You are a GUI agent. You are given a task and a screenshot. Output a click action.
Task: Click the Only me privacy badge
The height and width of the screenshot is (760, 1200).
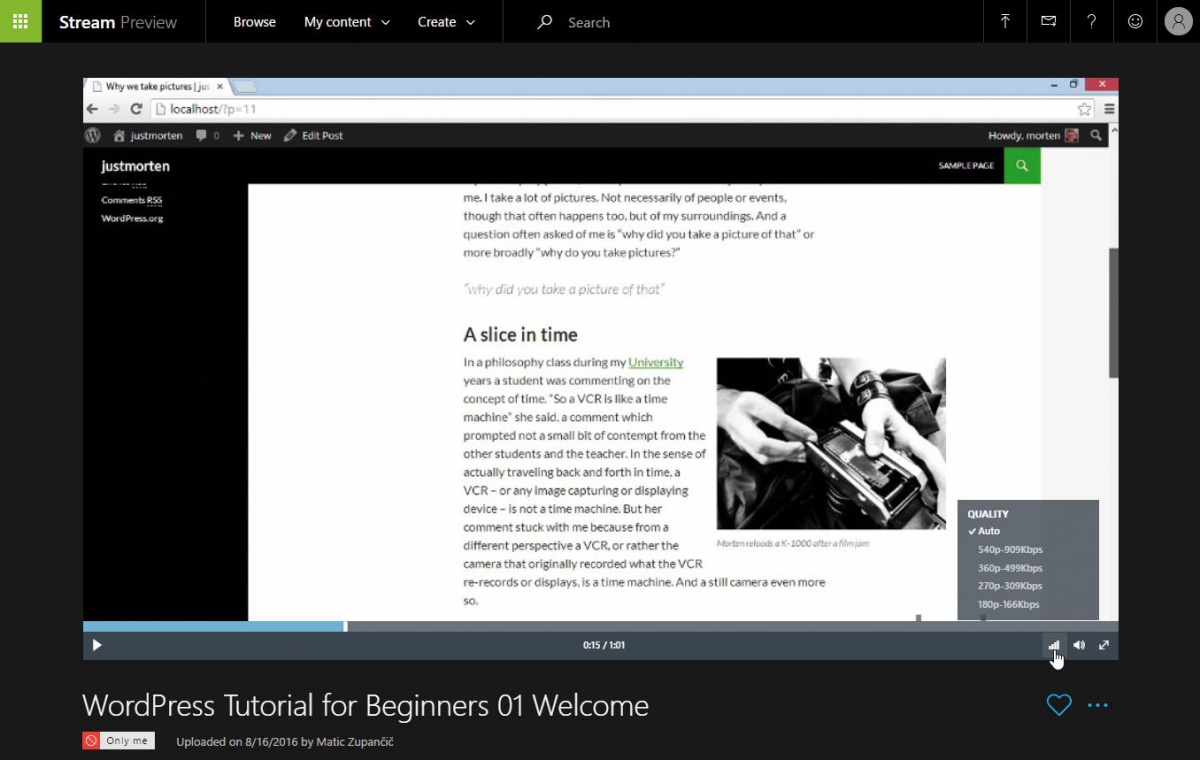tap(118, 741)
